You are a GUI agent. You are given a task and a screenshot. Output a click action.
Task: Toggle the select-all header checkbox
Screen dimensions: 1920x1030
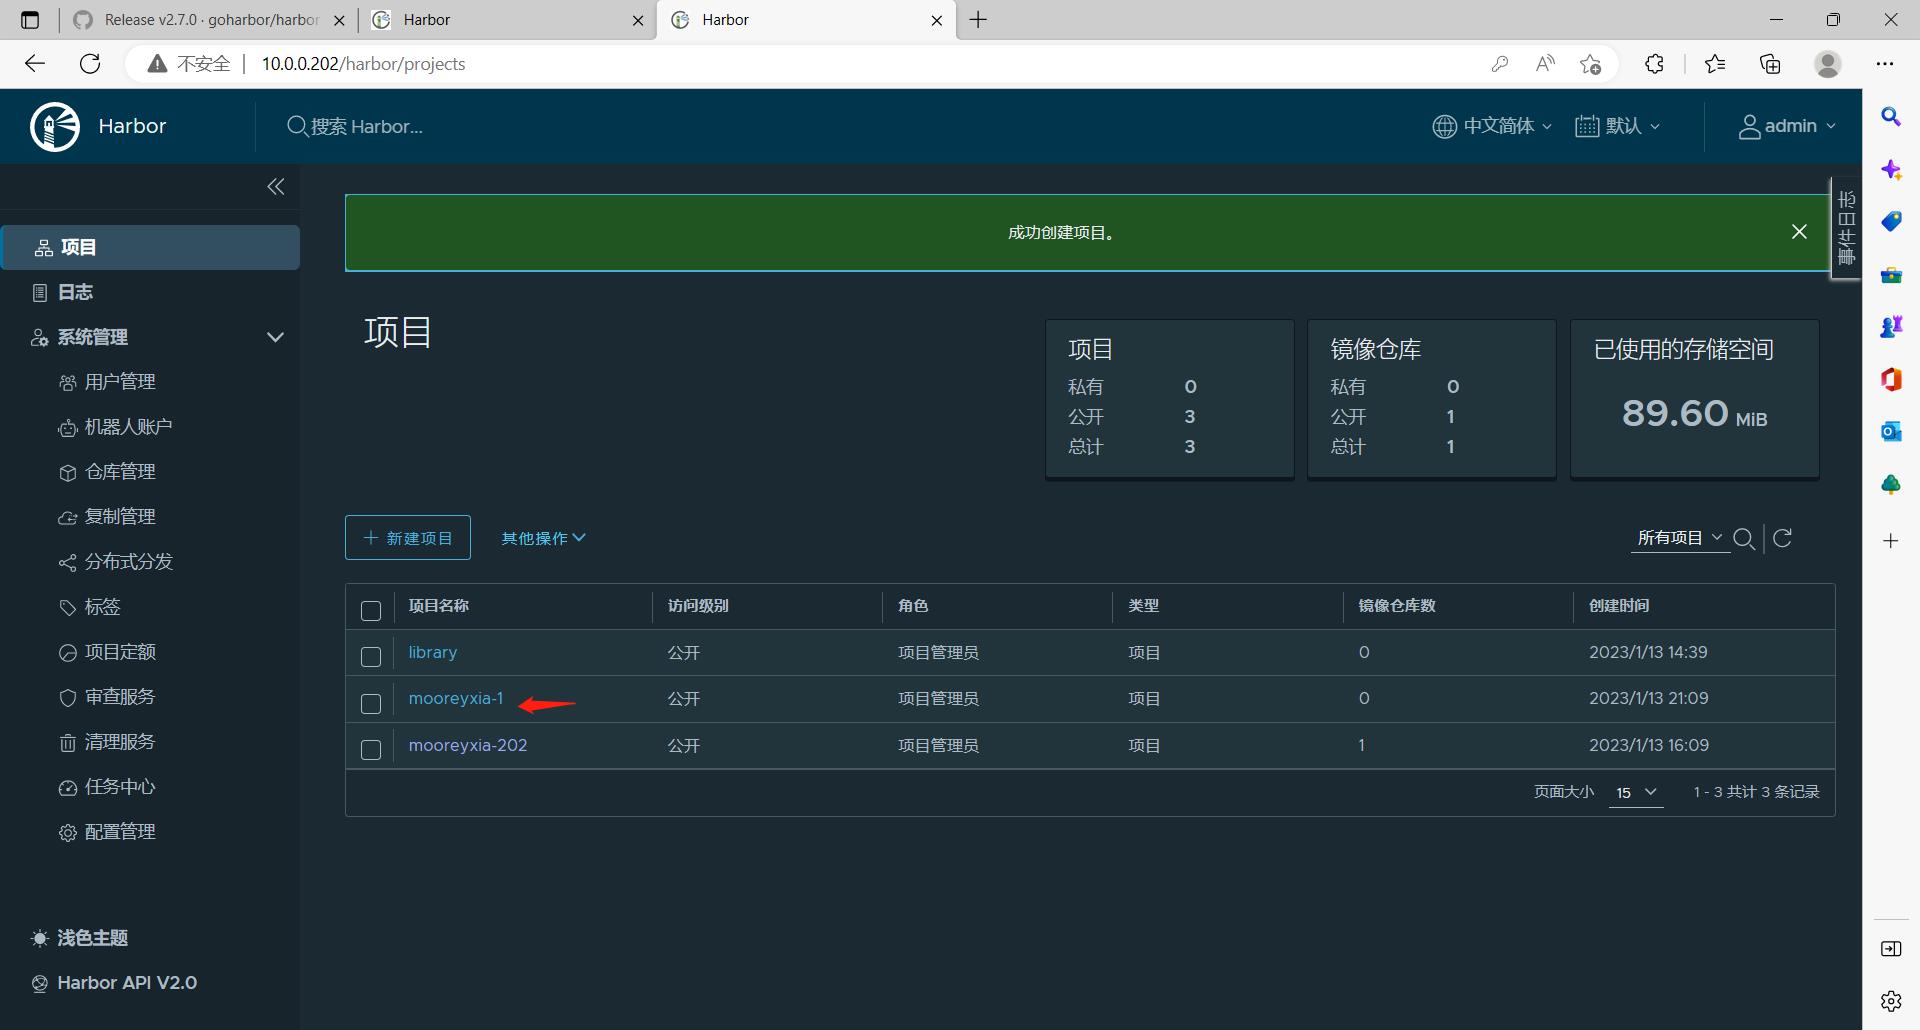point(371,611)
